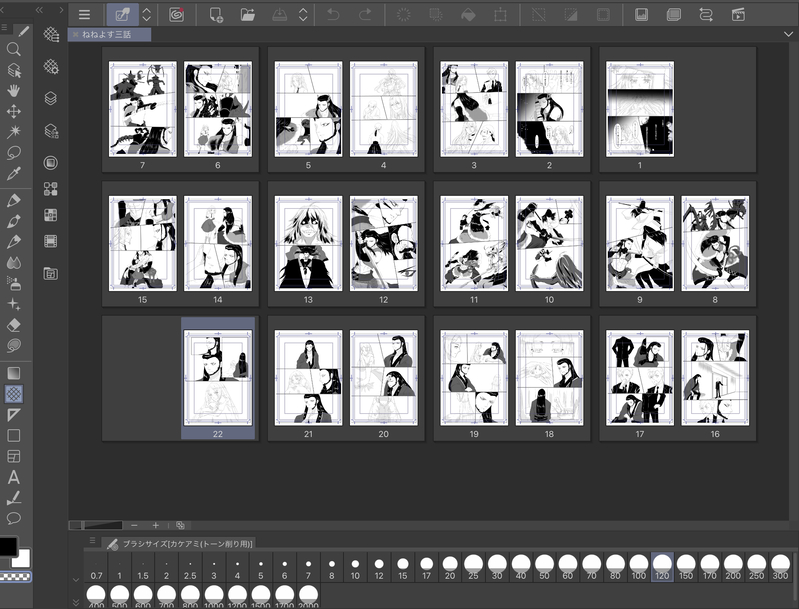Open the hamburger main menu
This screenshot has height=609, width=799.
85,15
